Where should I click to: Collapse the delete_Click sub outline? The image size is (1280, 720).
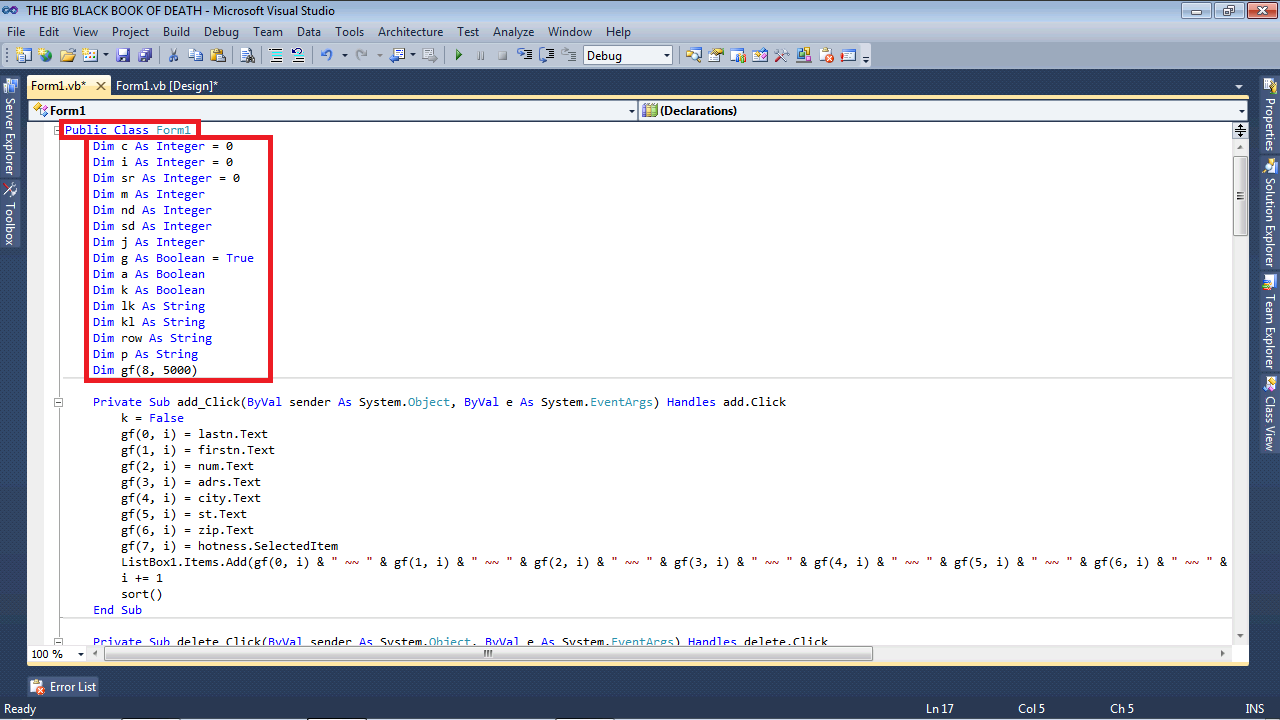pyautogui.click(x=58, y=642)
